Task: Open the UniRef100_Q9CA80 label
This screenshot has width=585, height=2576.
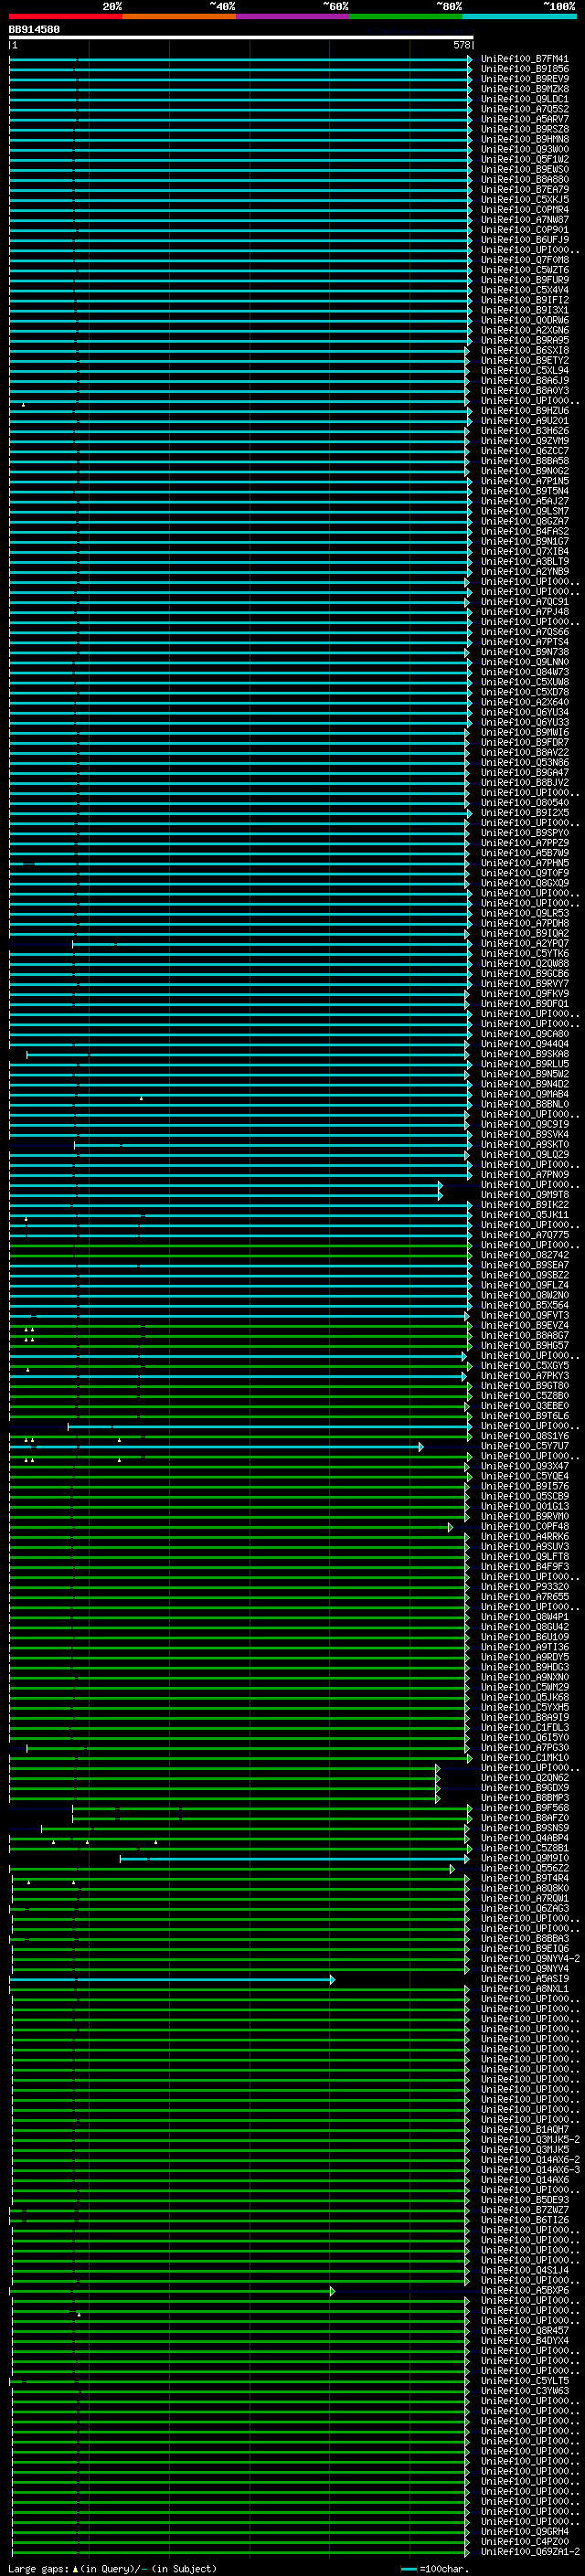Action: 524,1034
